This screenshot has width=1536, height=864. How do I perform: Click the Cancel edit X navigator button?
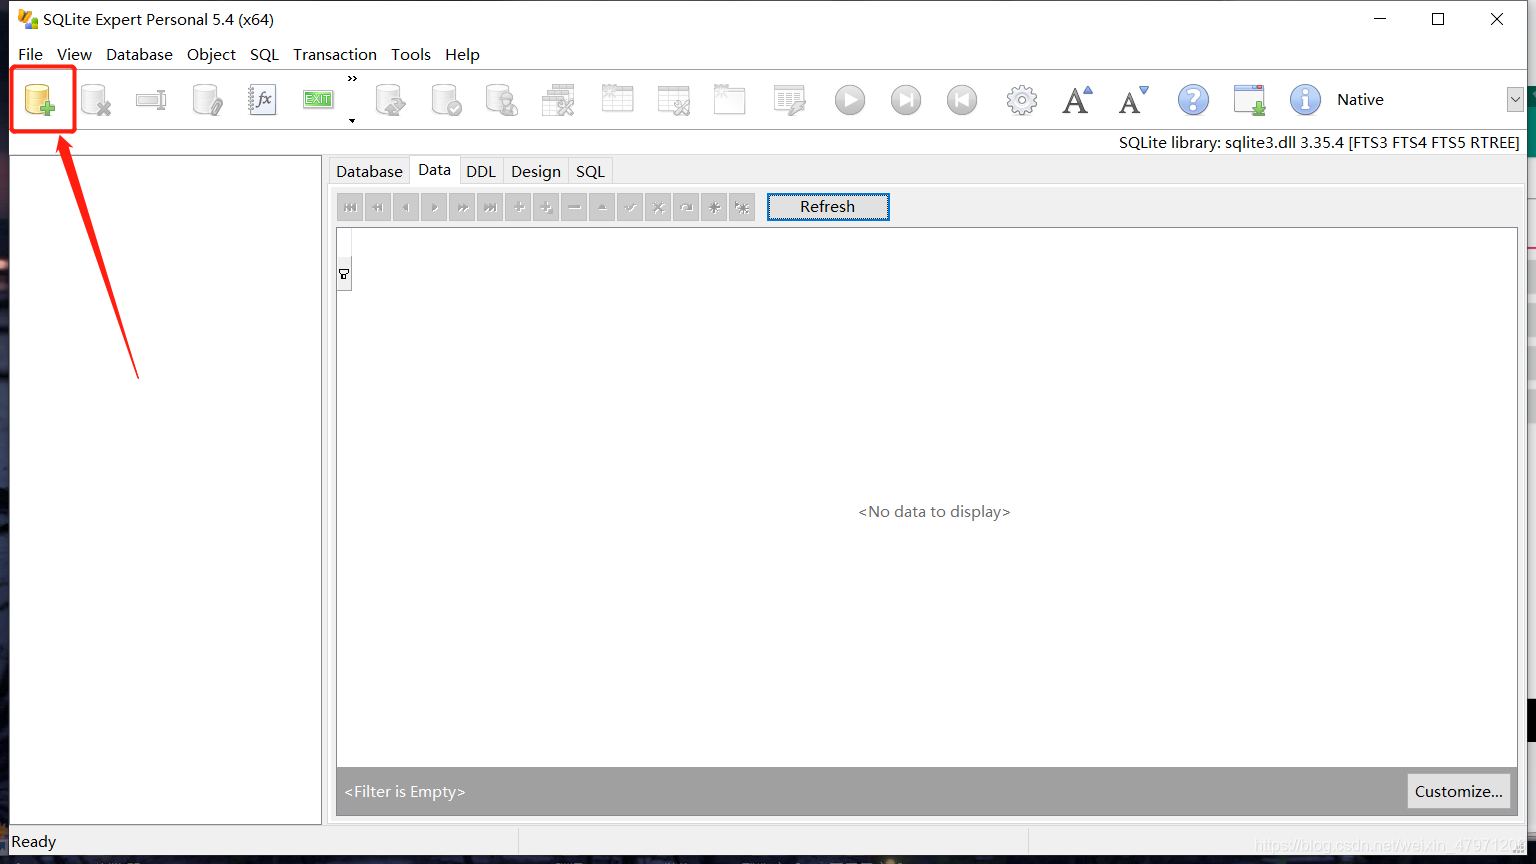tap(658, 207)
